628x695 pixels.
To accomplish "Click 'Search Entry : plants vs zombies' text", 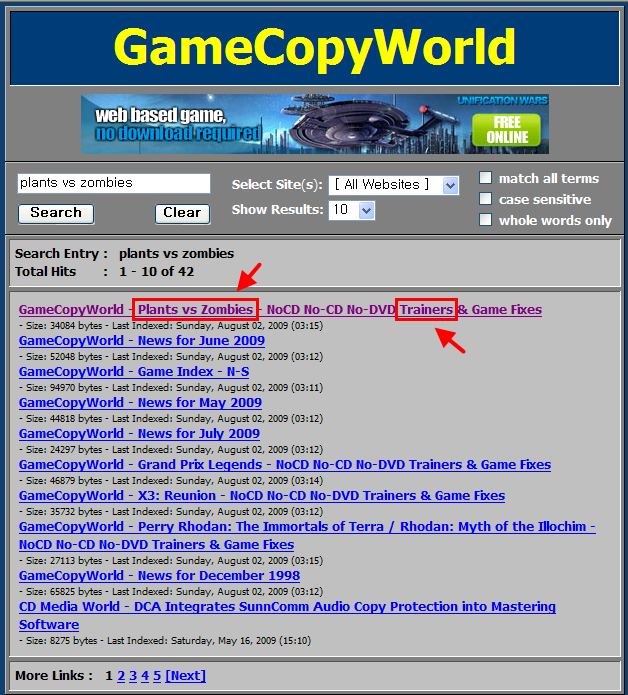I will coord(124,254).
